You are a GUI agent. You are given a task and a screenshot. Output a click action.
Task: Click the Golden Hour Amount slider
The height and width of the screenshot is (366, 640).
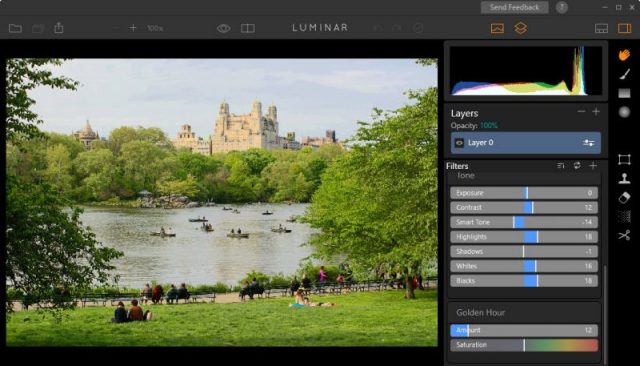pos(524,330)
